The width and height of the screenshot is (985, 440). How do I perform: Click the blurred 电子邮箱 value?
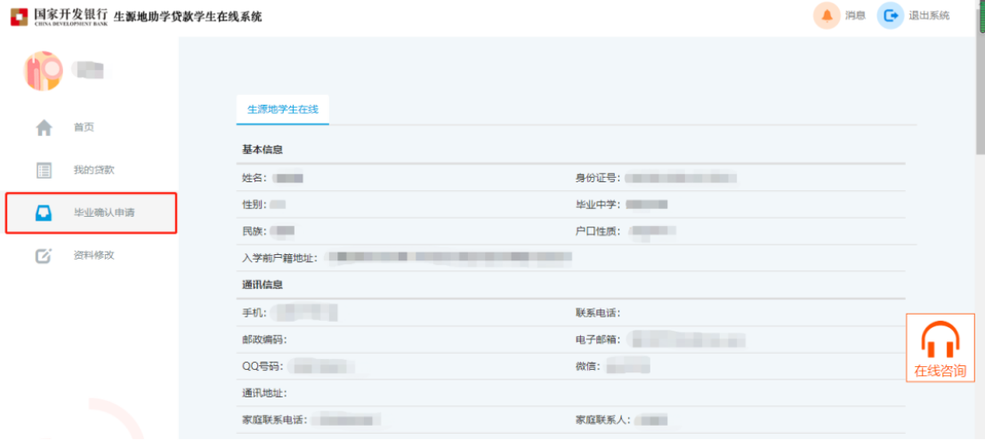tap(690, 339)
